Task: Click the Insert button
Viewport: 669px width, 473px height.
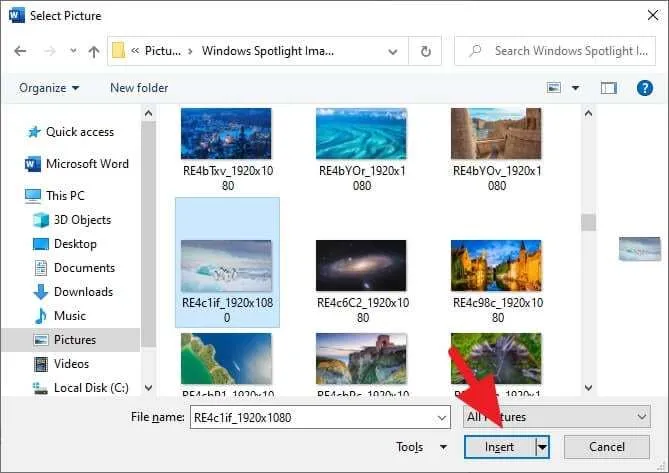Action: (x=500, y=447)
